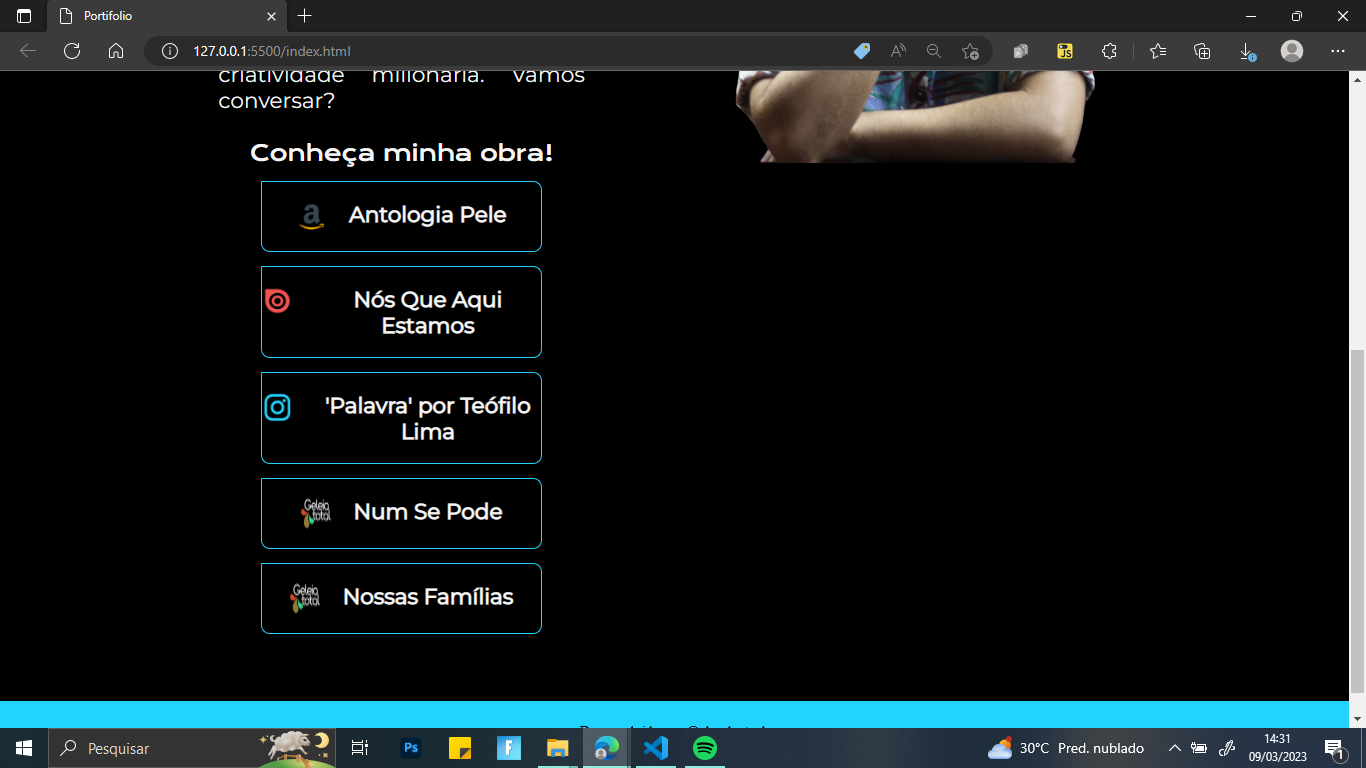This screenshot has height=768, width=1366.
Task: Open the Antologia Pele link
Action: [401, 216]
